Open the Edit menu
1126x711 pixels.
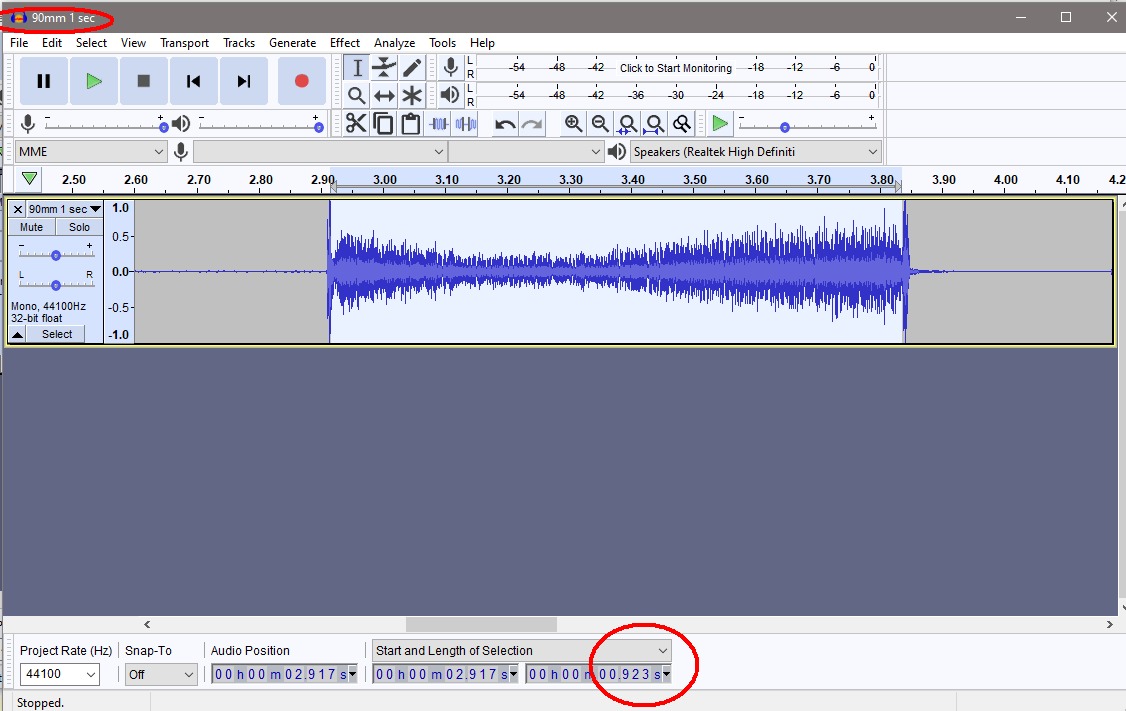click(x=52, y=43)
